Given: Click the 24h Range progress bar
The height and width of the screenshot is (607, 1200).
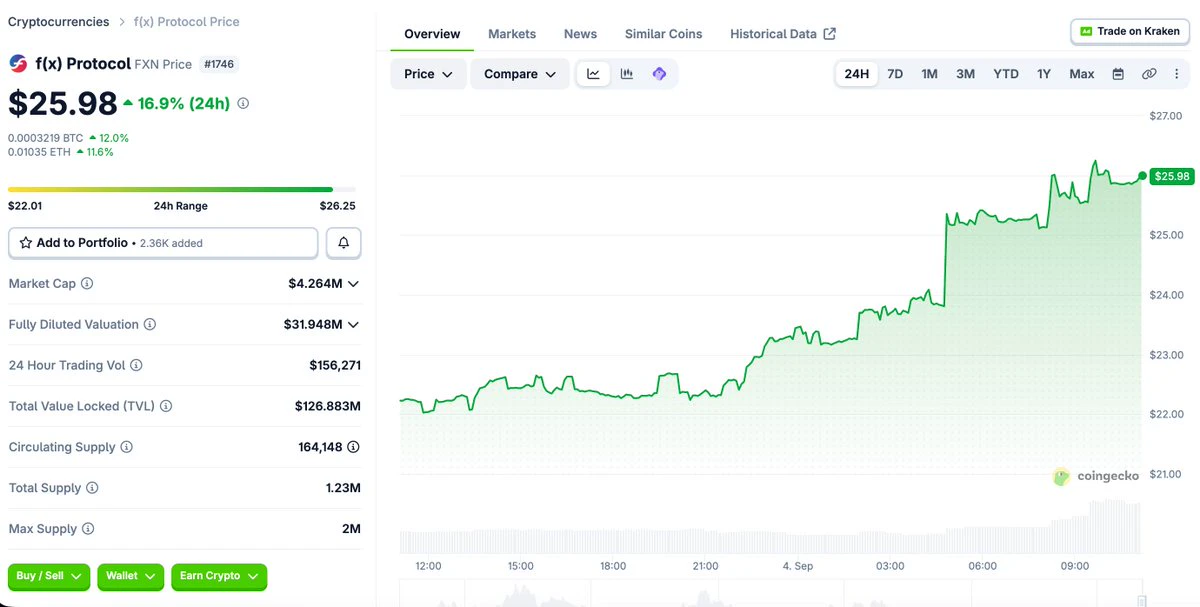Looking at the screenshot, I should pos(182,189).
